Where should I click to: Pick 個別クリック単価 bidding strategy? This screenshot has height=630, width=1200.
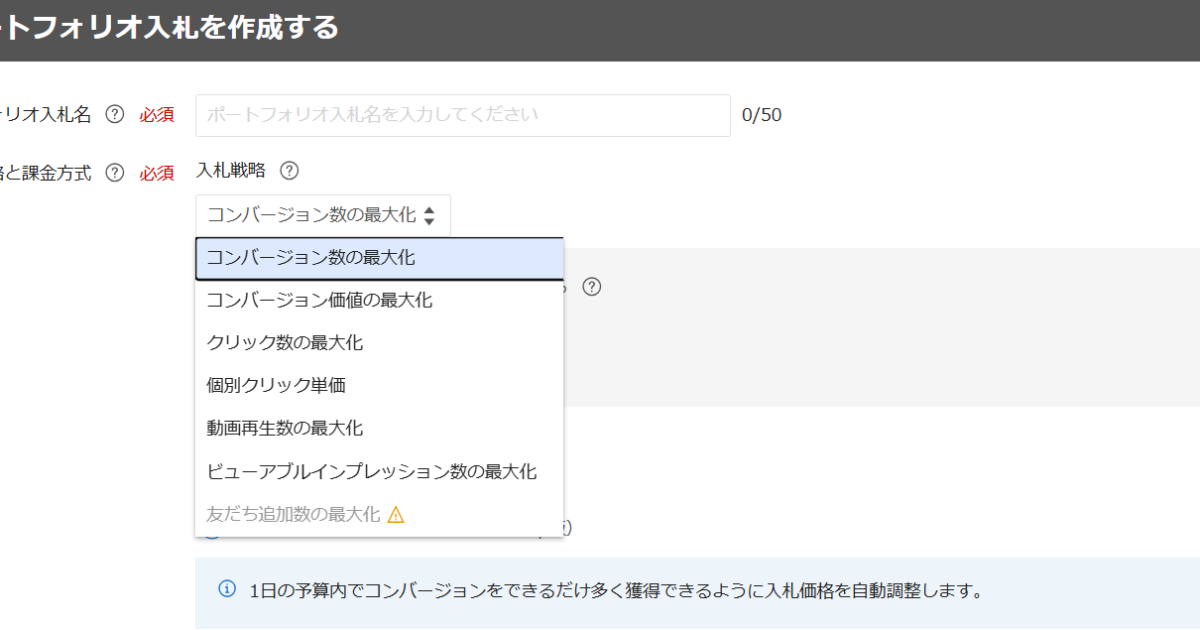tap(276, 386)
